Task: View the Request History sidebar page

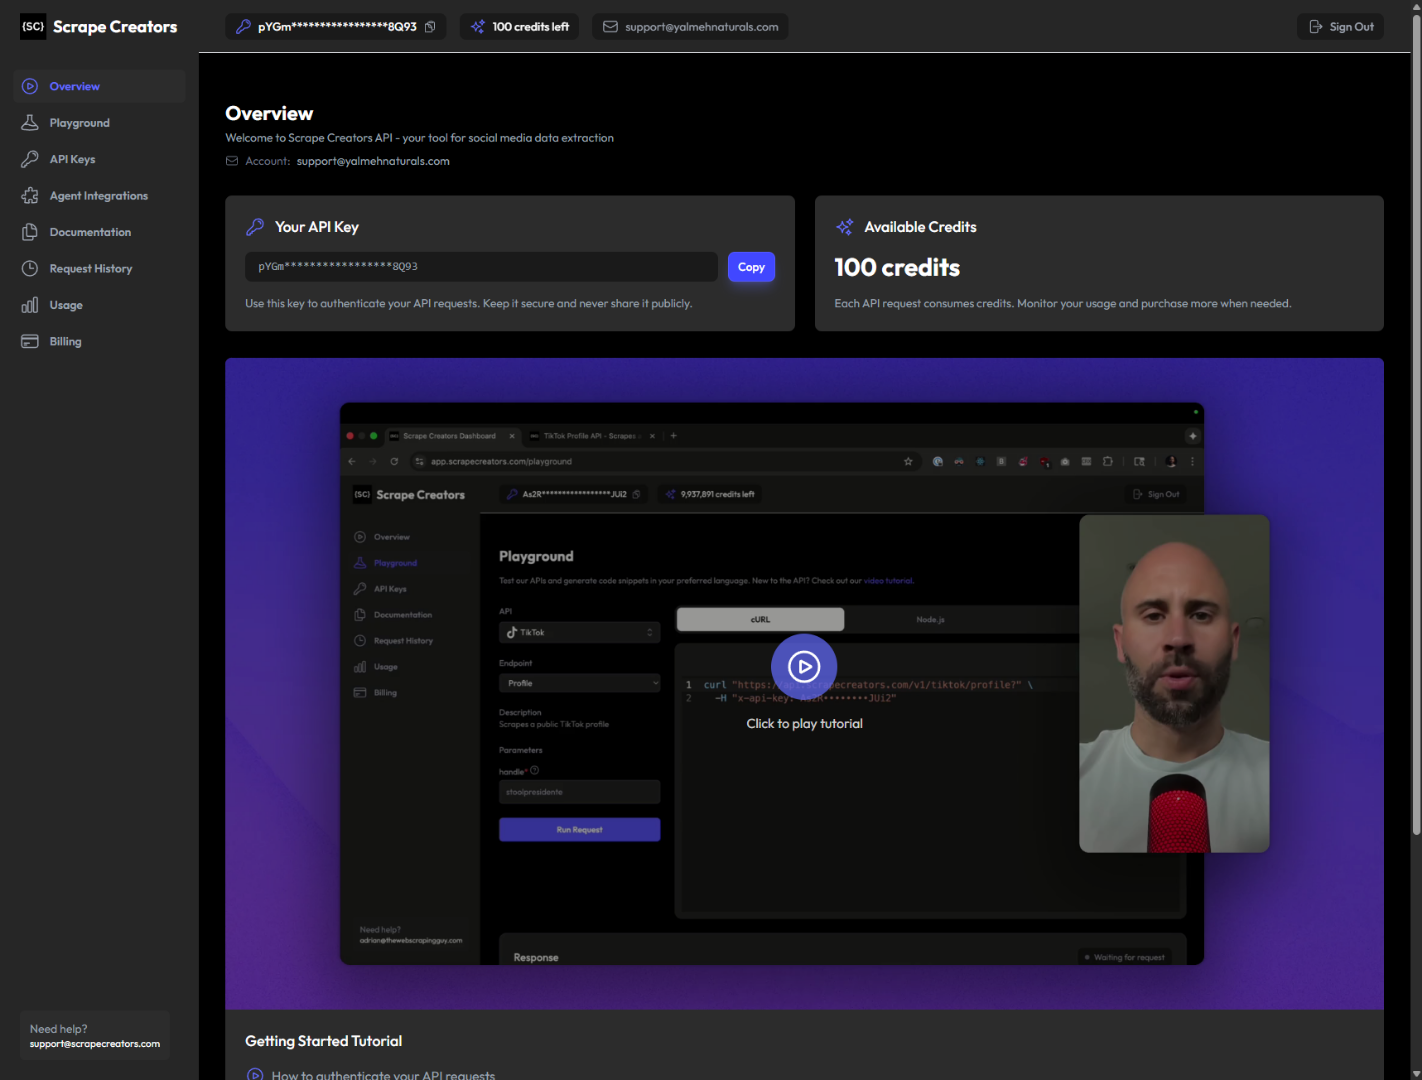Action: pos(100,269)
